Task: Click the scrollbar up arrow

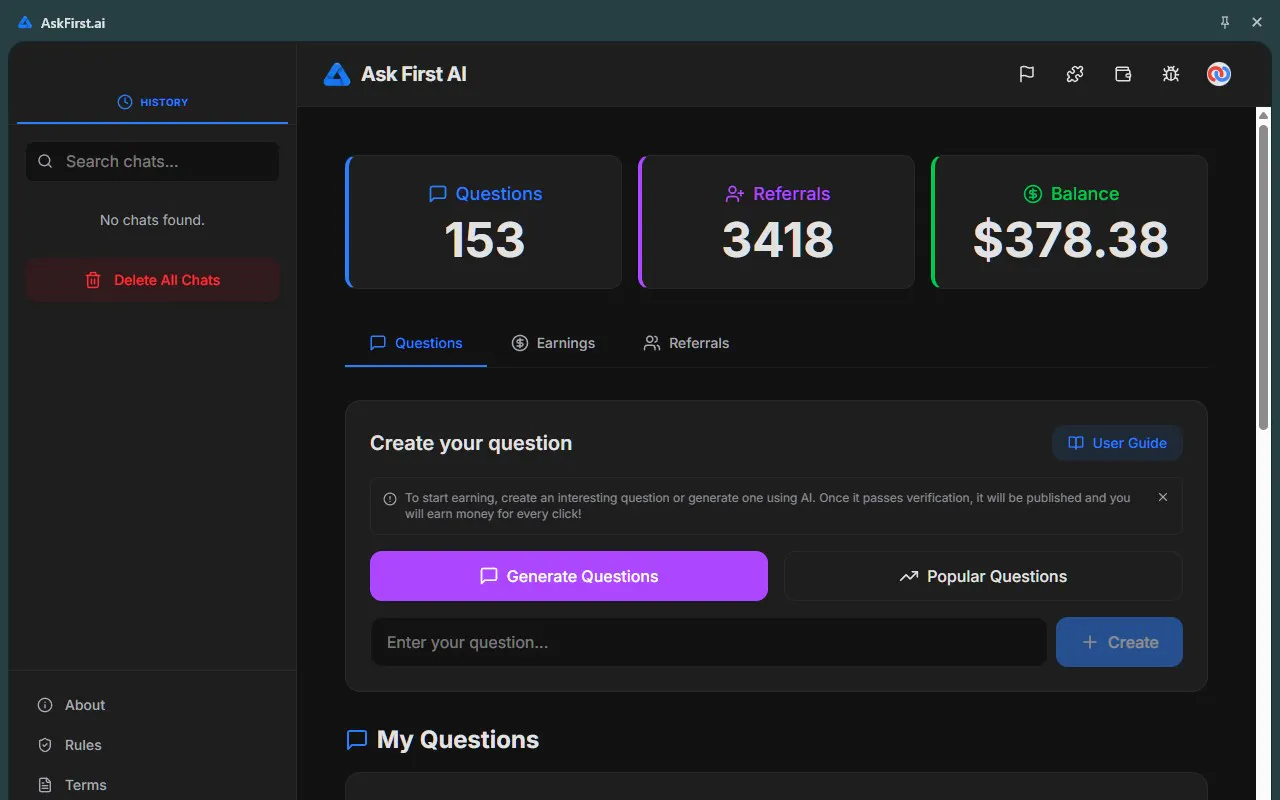Action: pos(1263,115)
